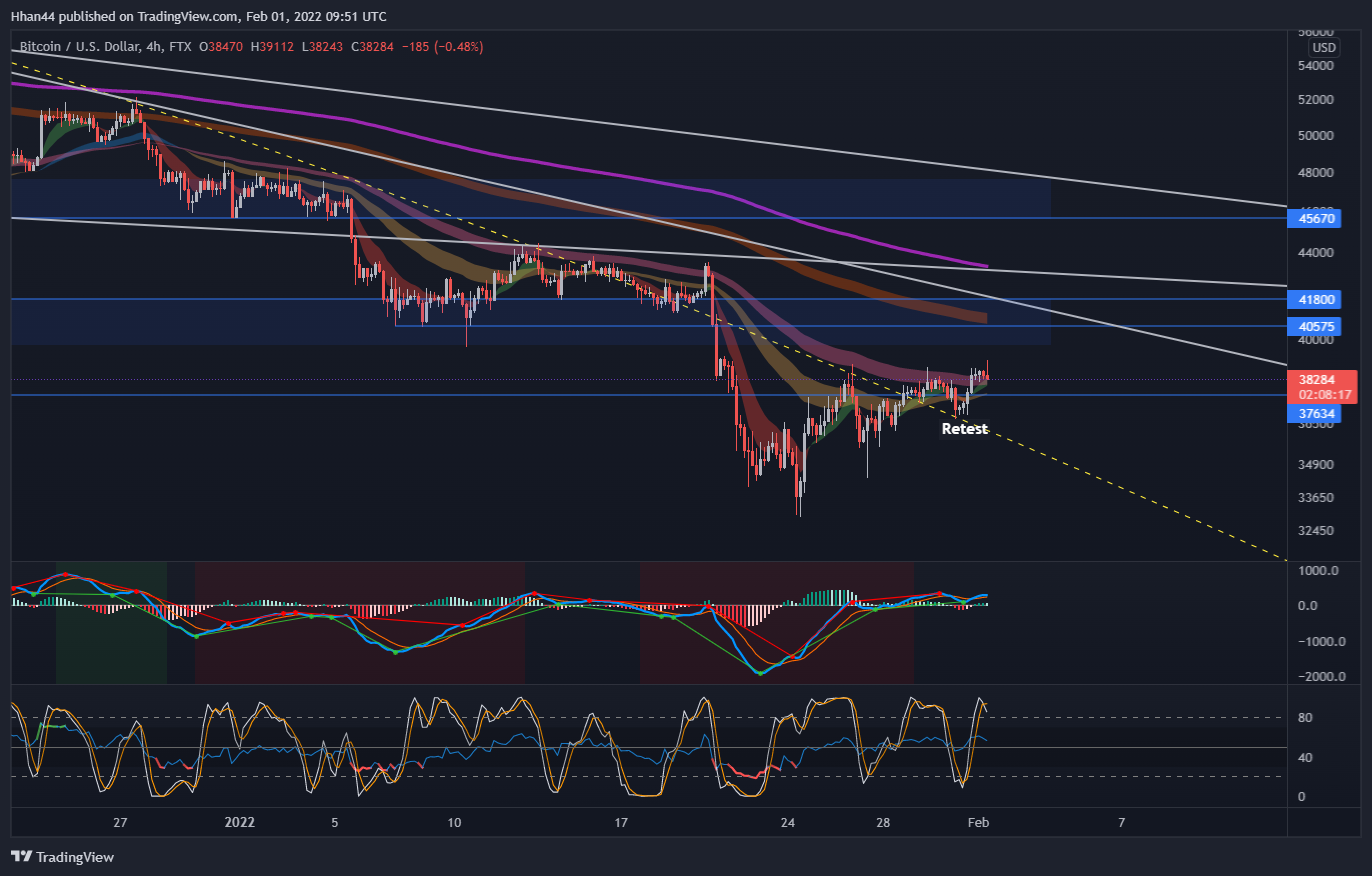The height and width of the screenshot is (876, 1372).
Task: Click the 1000.0 MACD scale label
Action: coord(1316,570)
